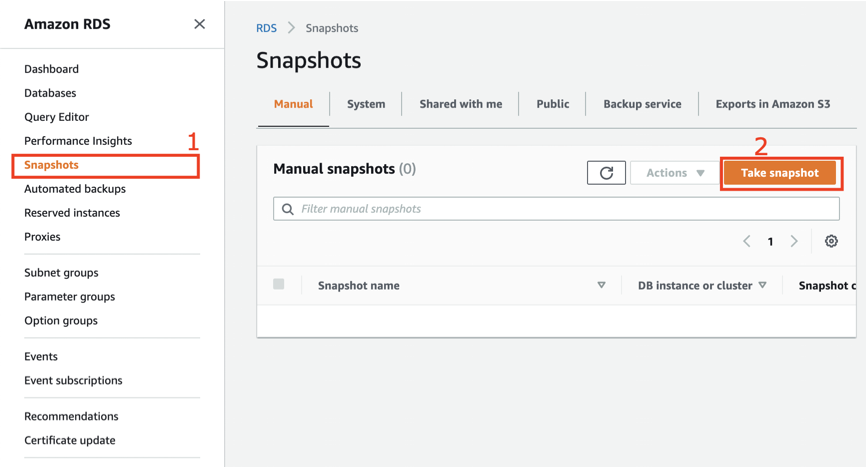Click the RDS breadcrumb link

(x=266, y=28)
